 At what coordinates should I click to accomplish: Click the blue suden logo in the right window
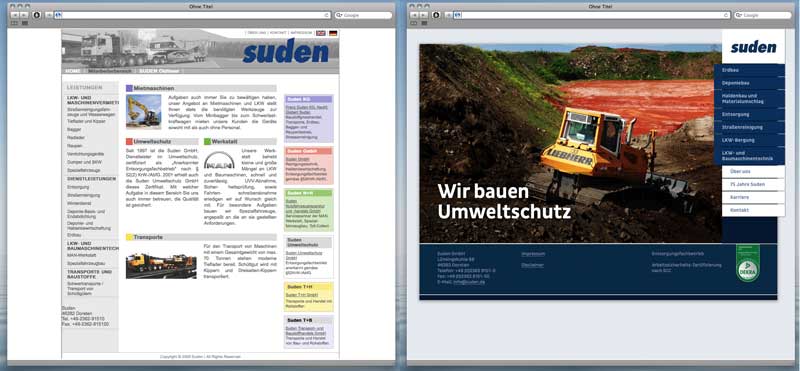(753, 47)
